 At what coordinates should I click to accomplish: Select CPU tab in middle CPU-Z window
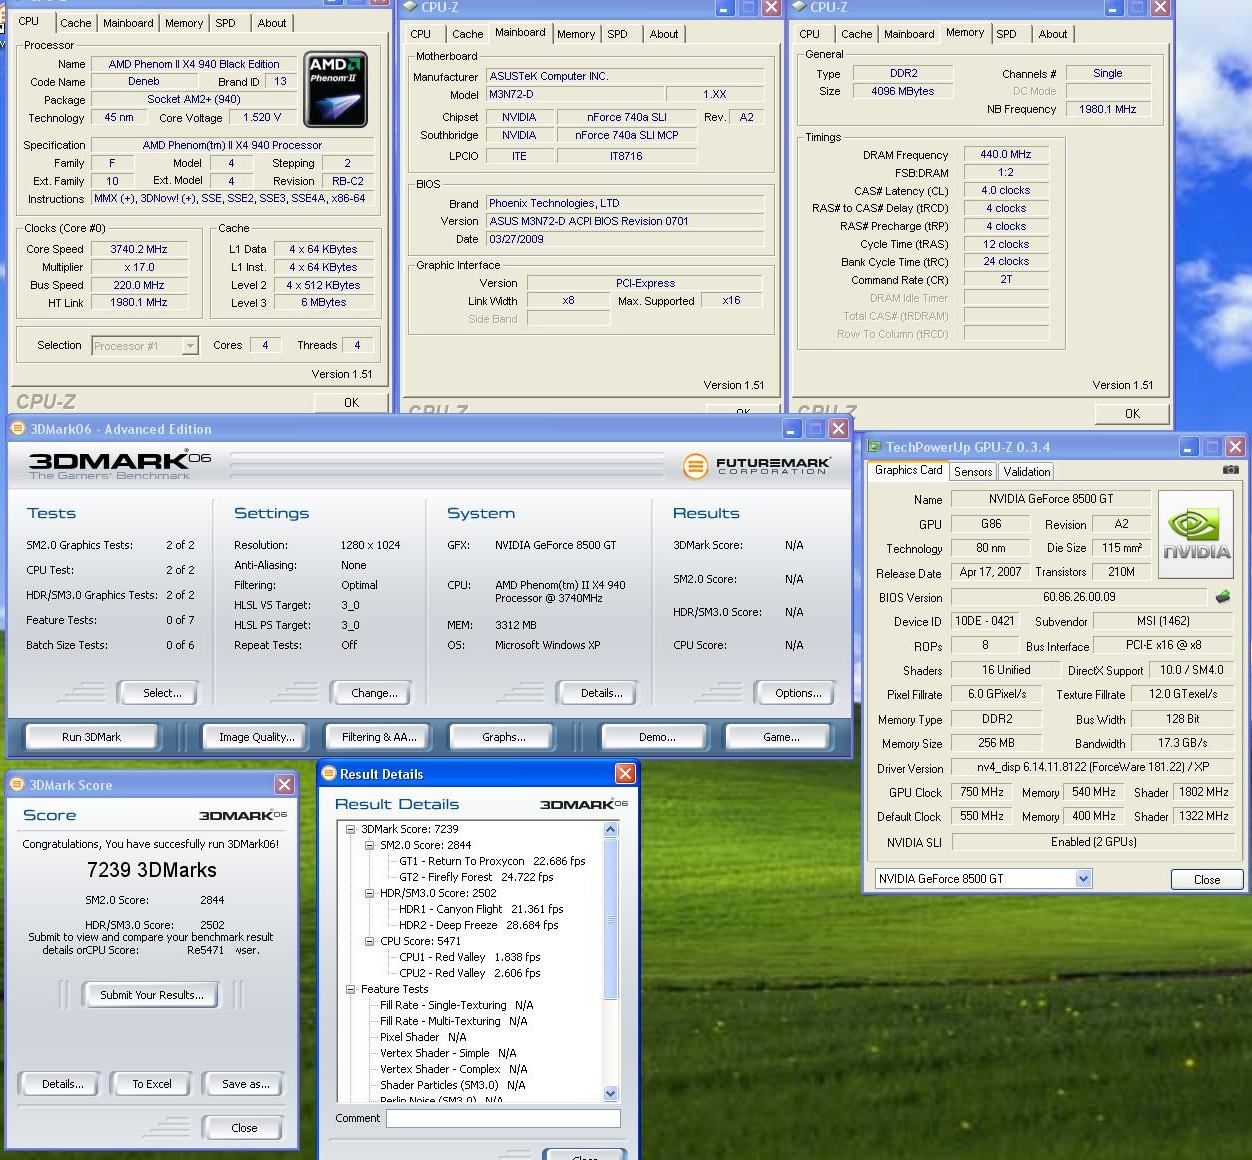point(421,34)
